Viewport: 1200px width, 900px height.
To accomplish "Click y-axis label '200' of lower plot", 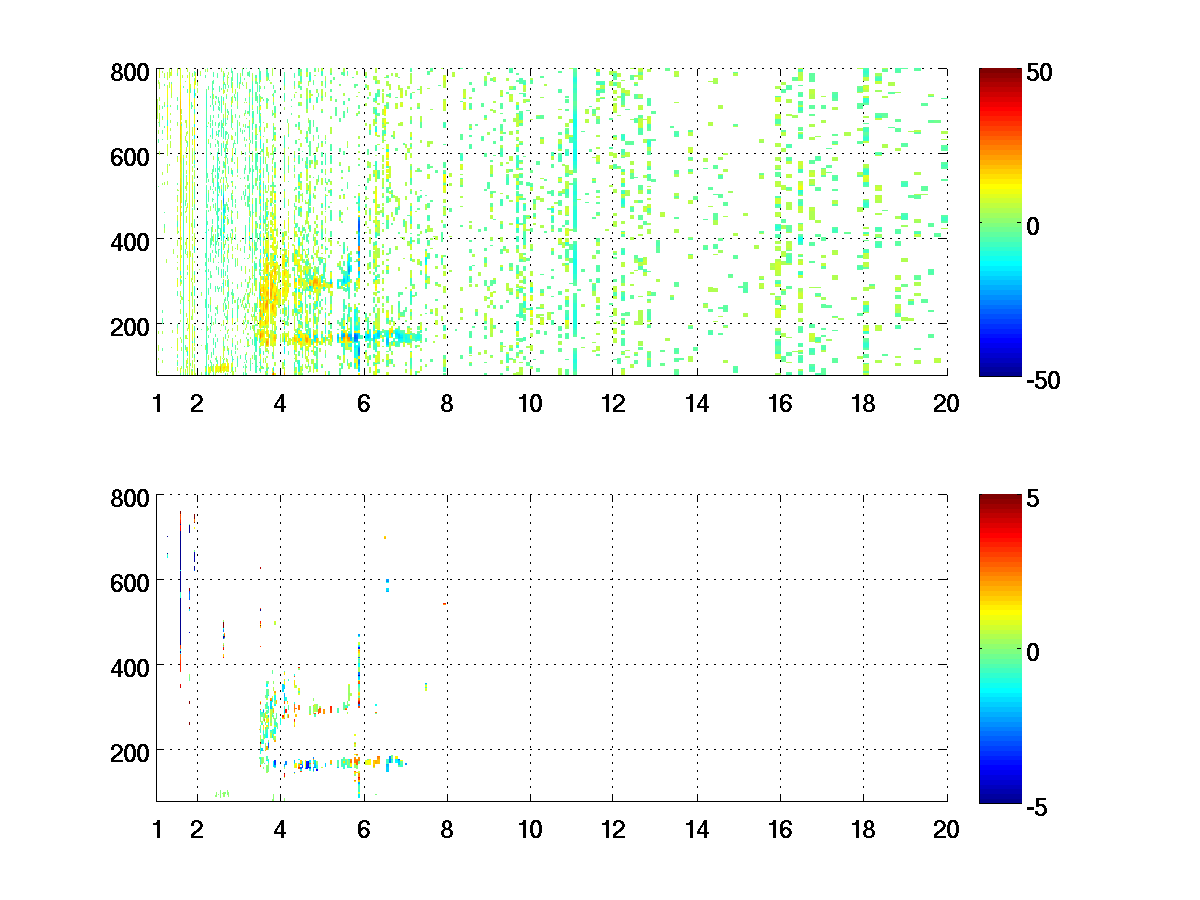I will tap(130, 752).
